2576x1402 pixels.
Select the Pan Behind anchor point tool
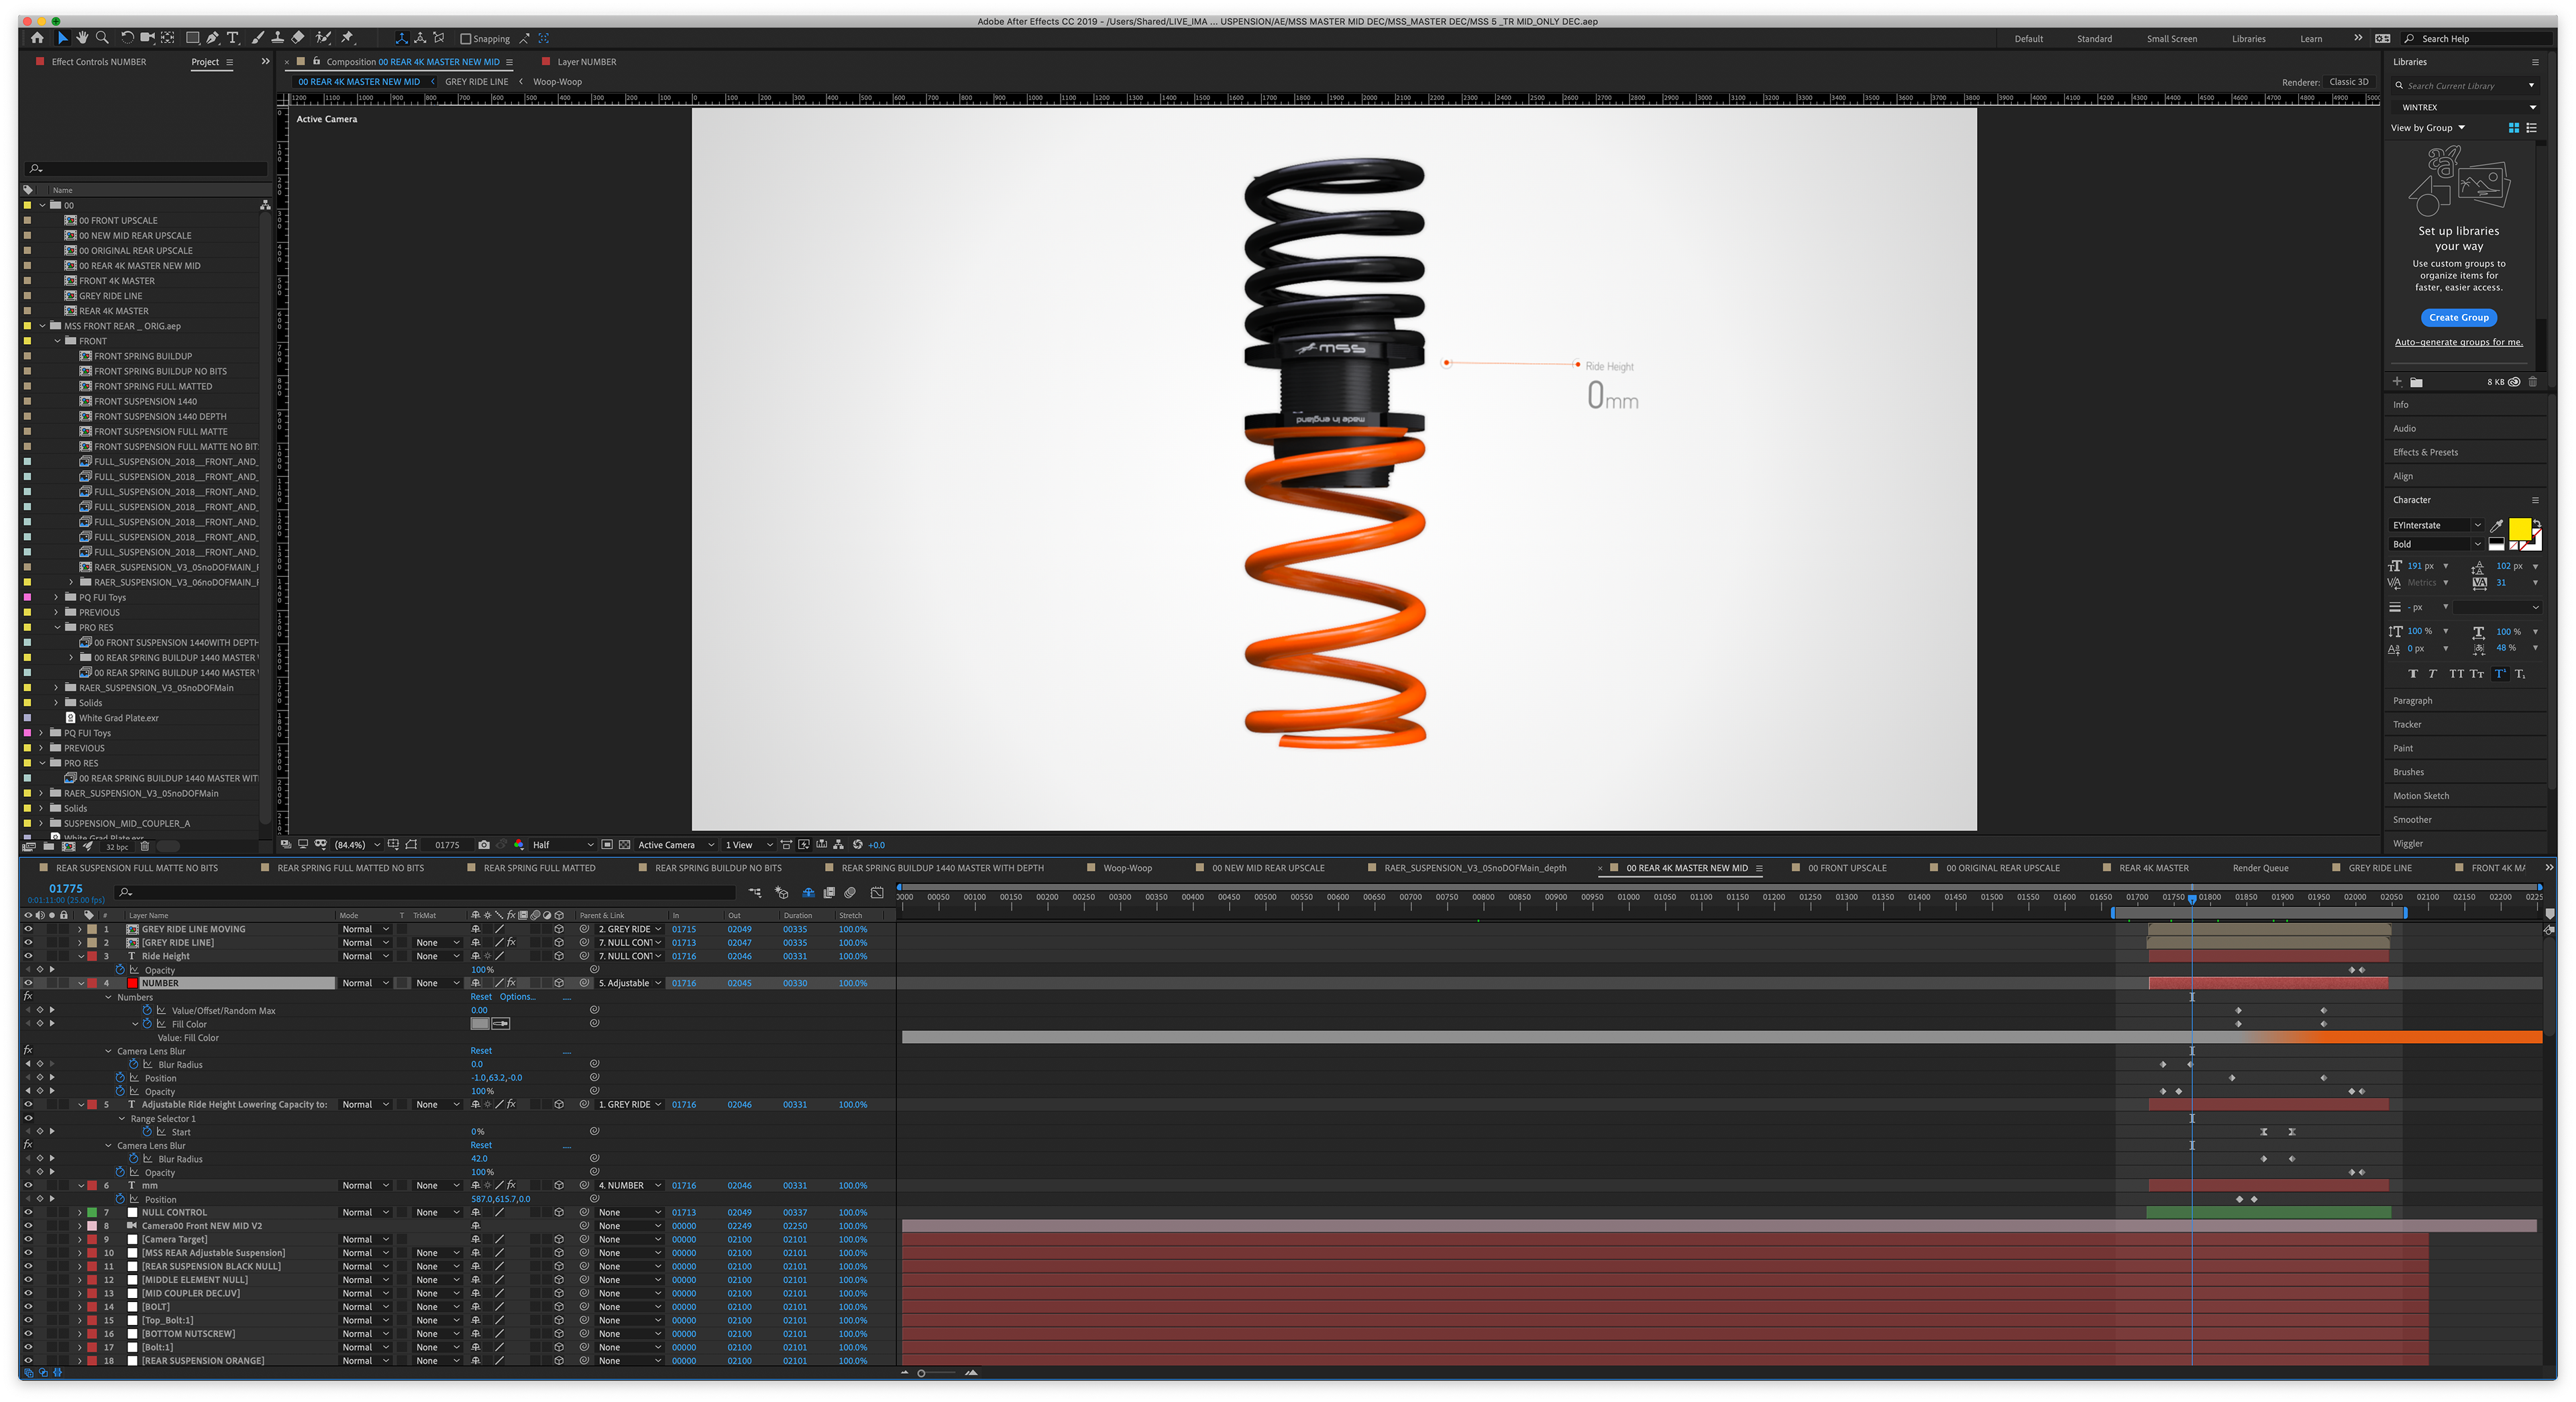[x=167, y=38]
